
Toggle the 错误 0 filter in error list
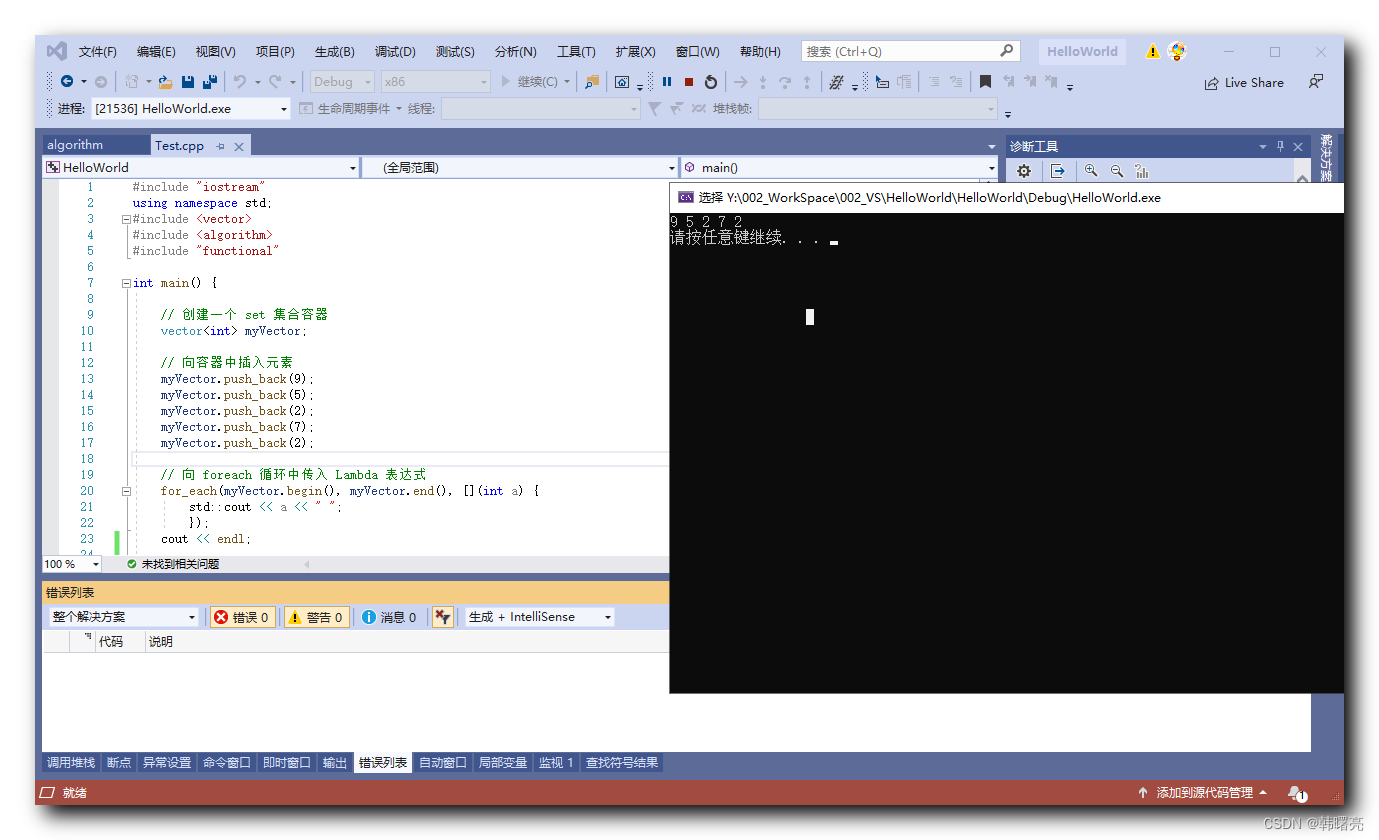(x=242, y=617)
